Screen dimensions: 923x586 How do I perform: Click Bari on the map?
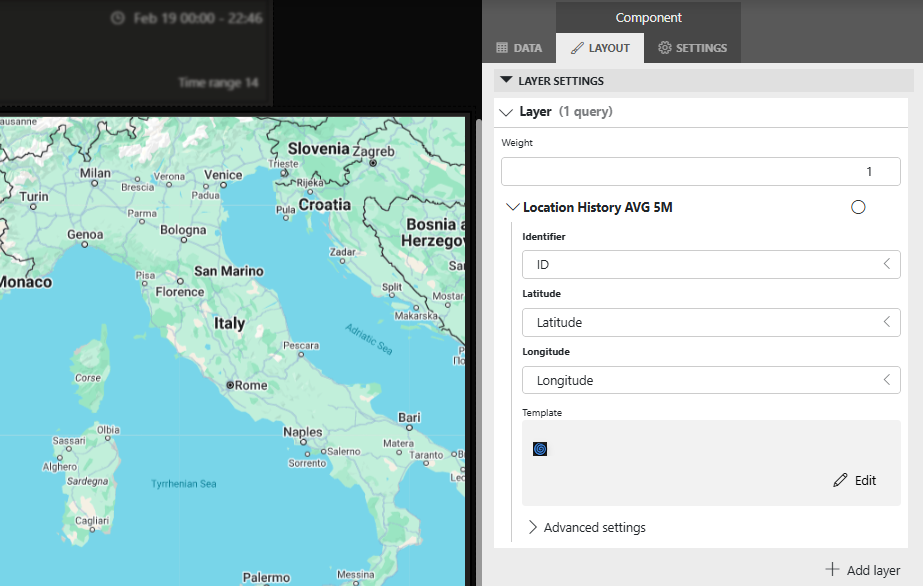[409, 417]
